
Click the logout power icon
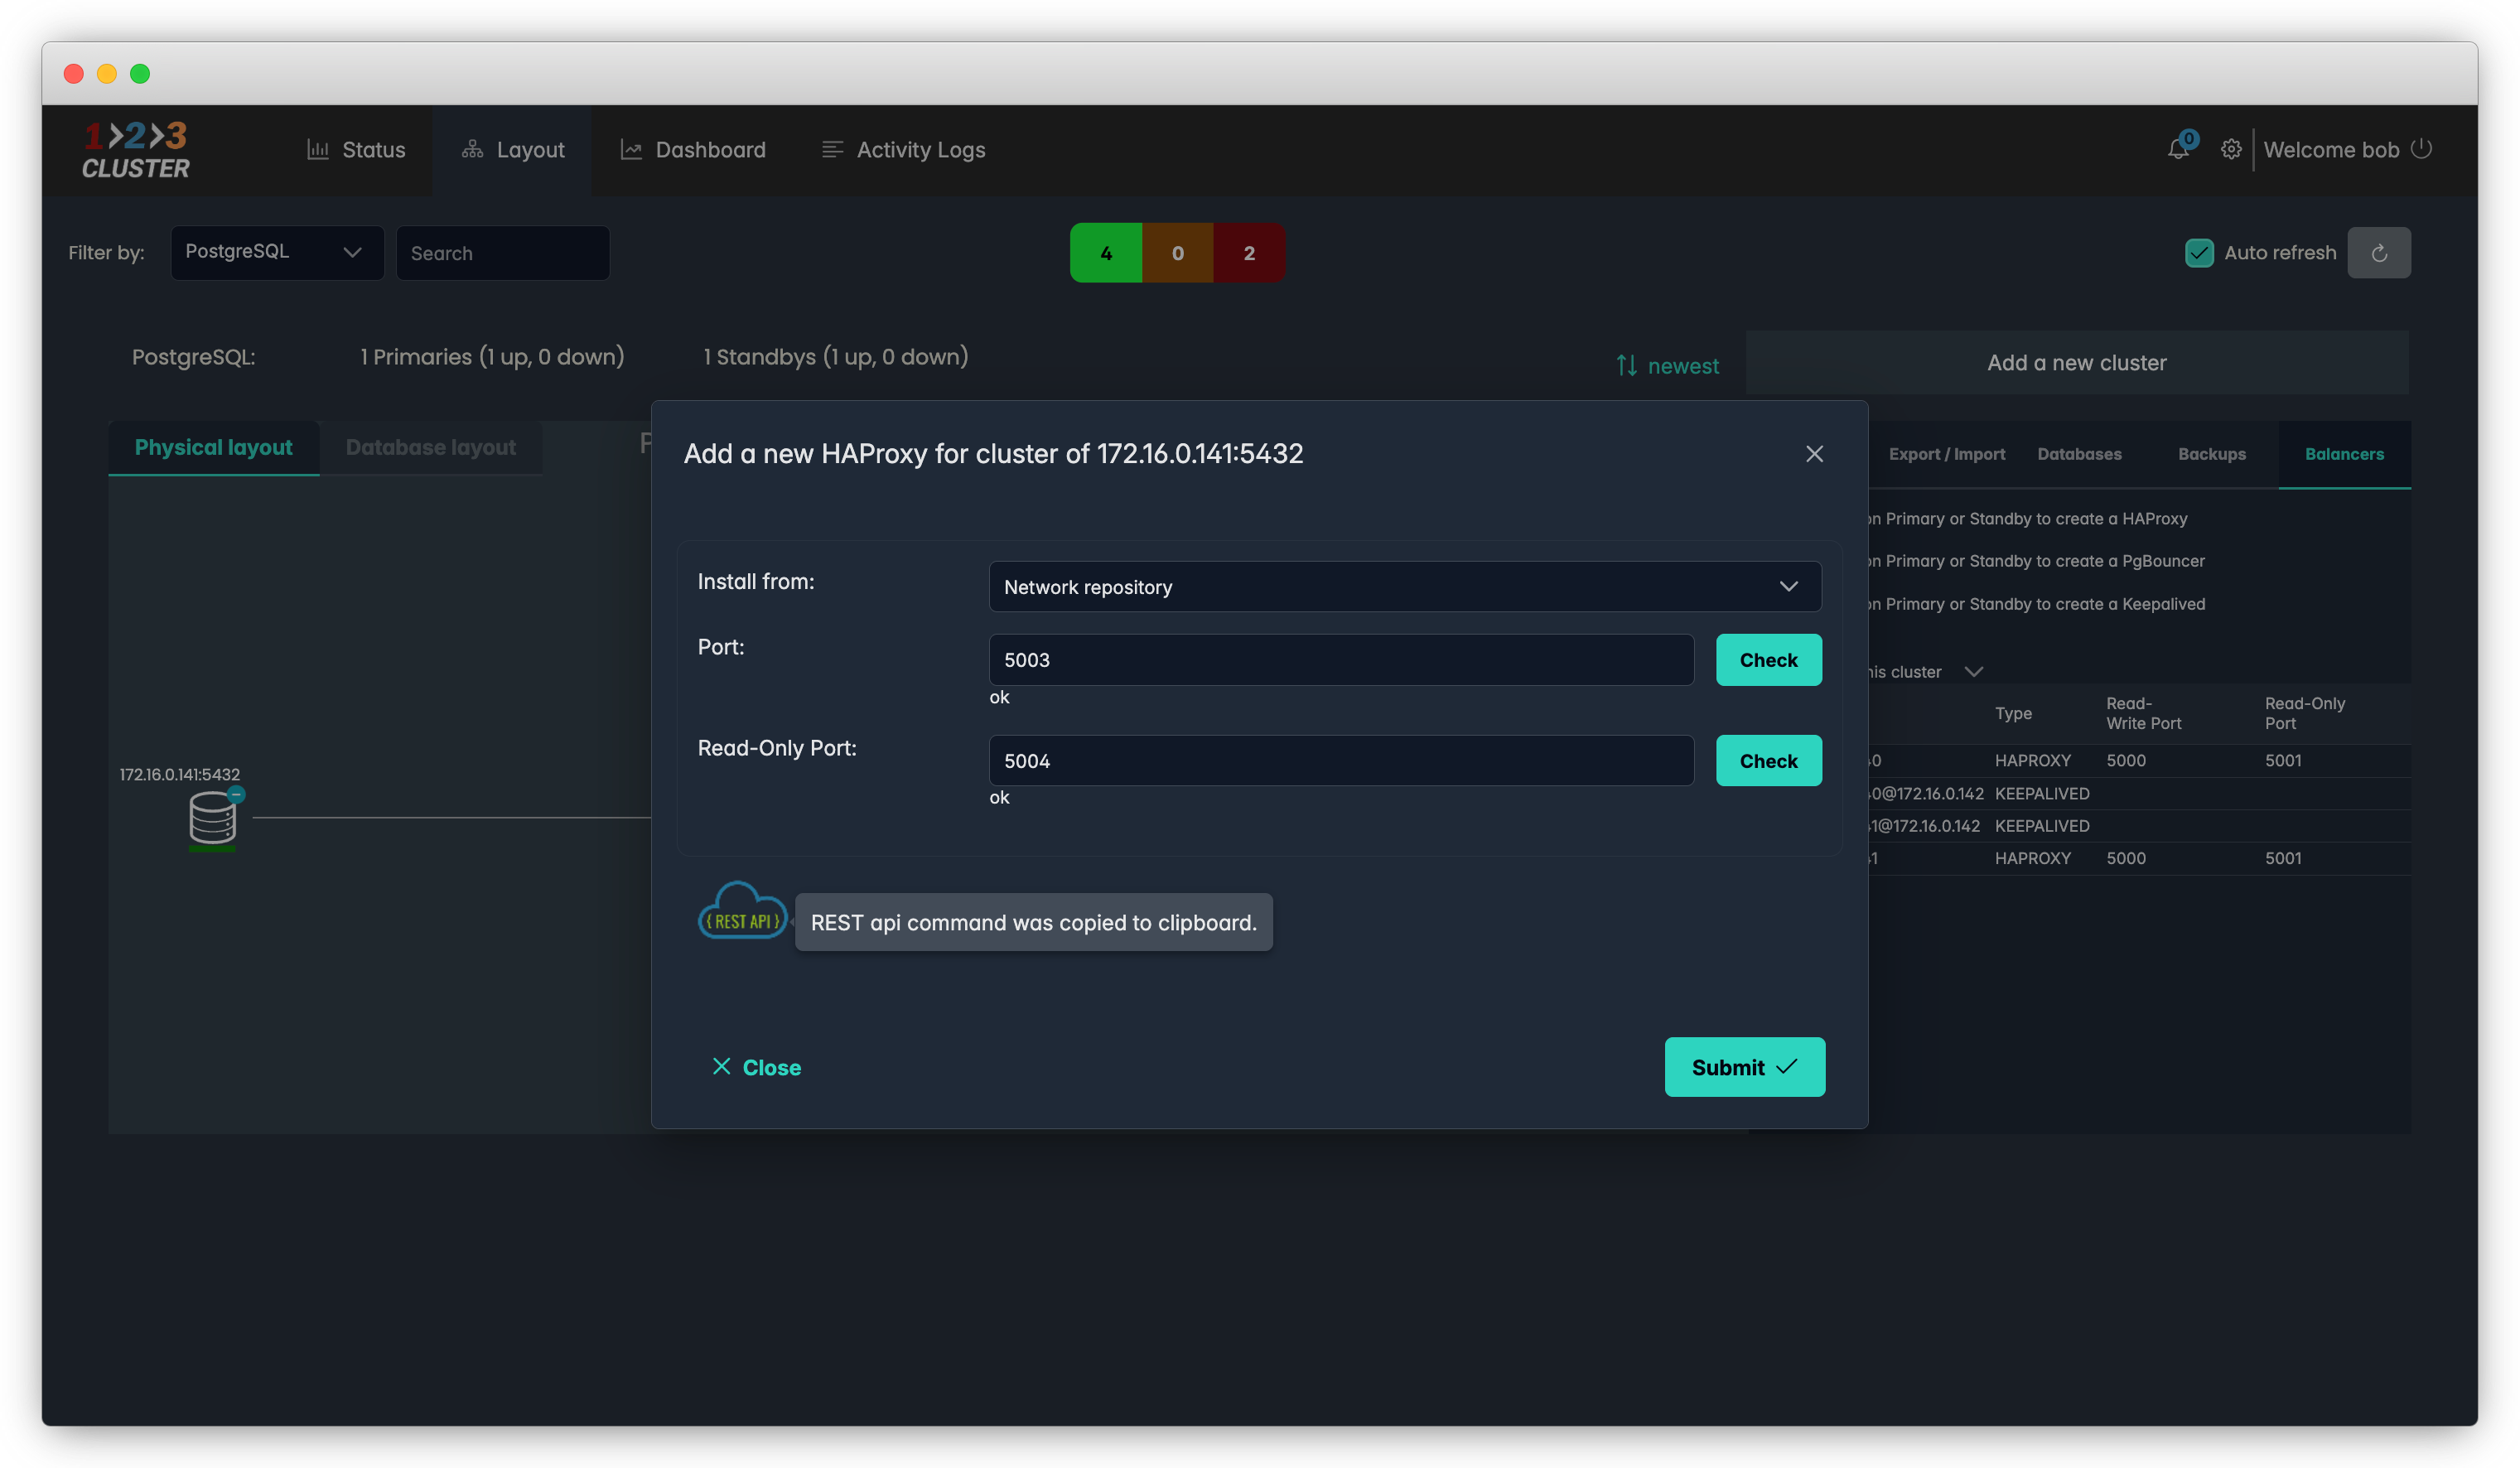[2421, 149]
